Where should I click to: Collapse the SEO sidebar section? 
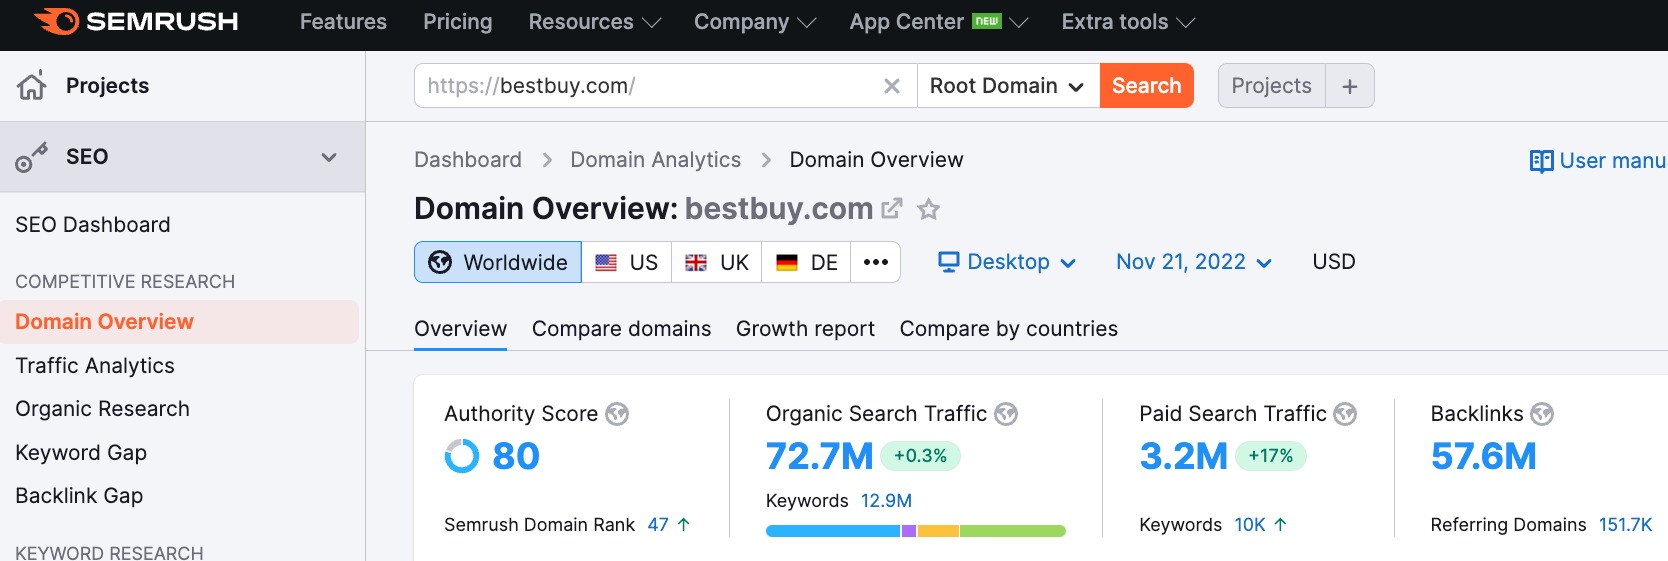pos(329,157)
